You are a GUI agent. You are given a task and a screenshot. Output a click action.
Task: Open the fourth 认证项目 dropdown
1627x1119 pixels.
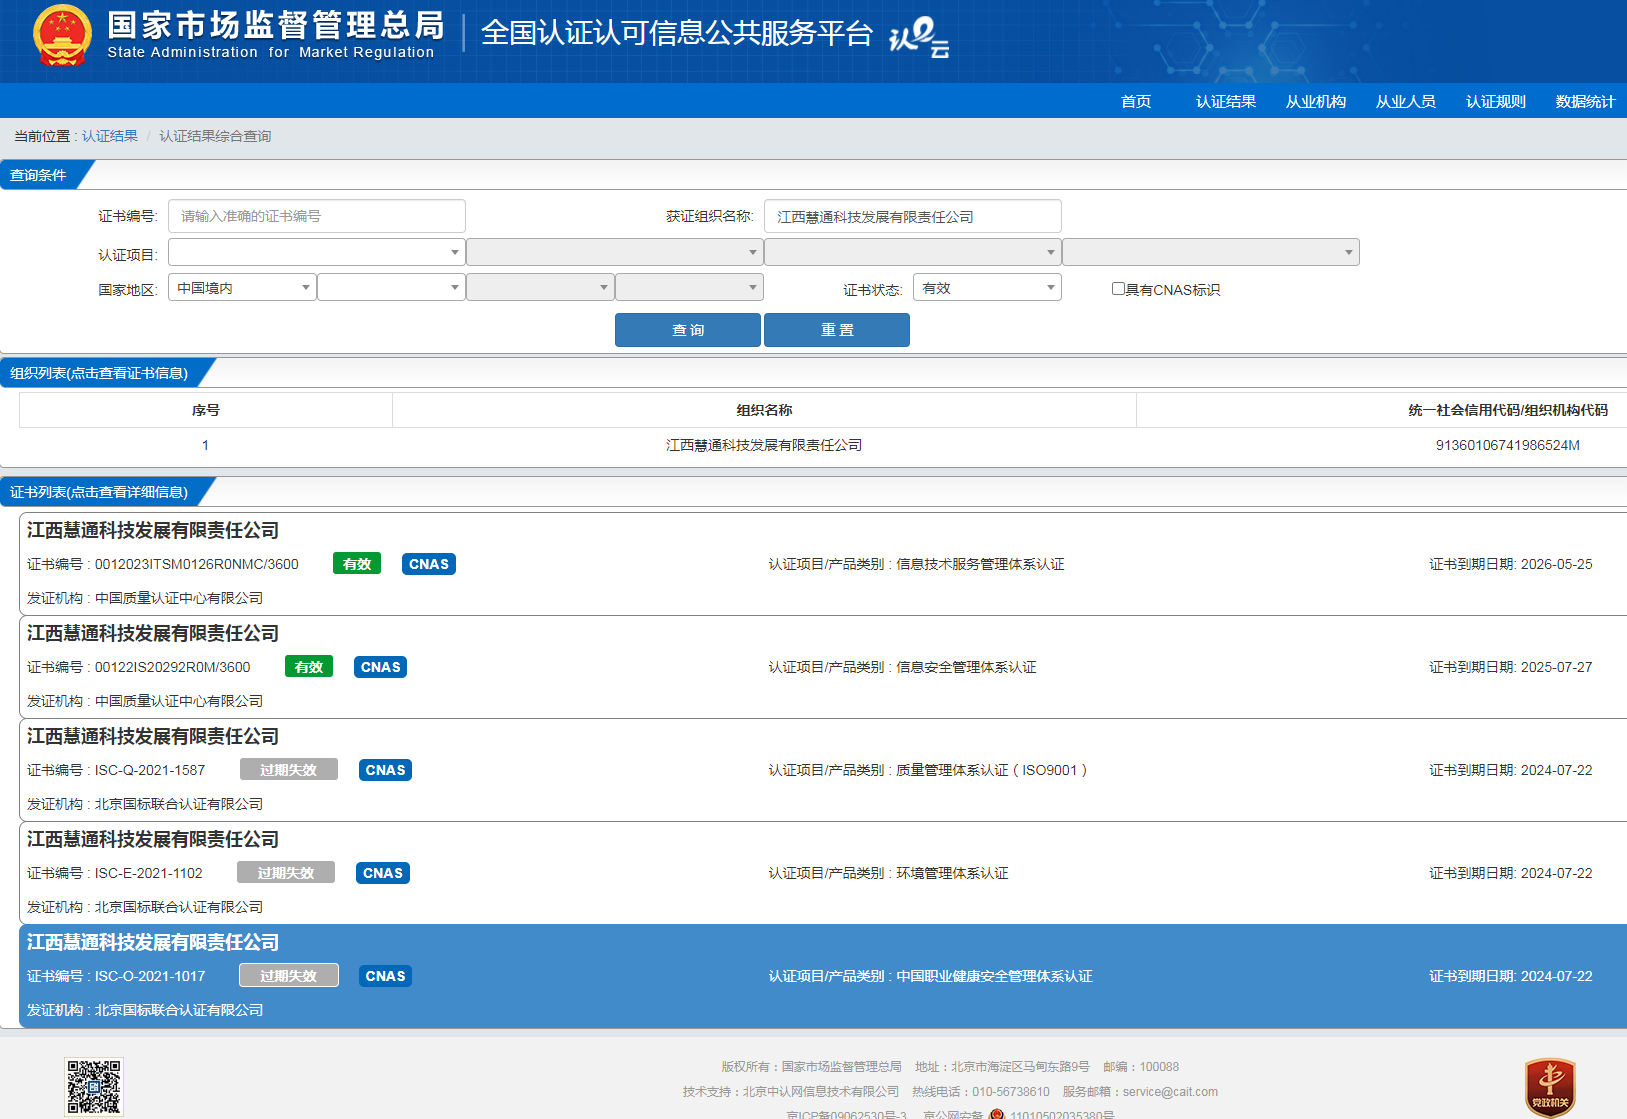[x=1210, y=252]
